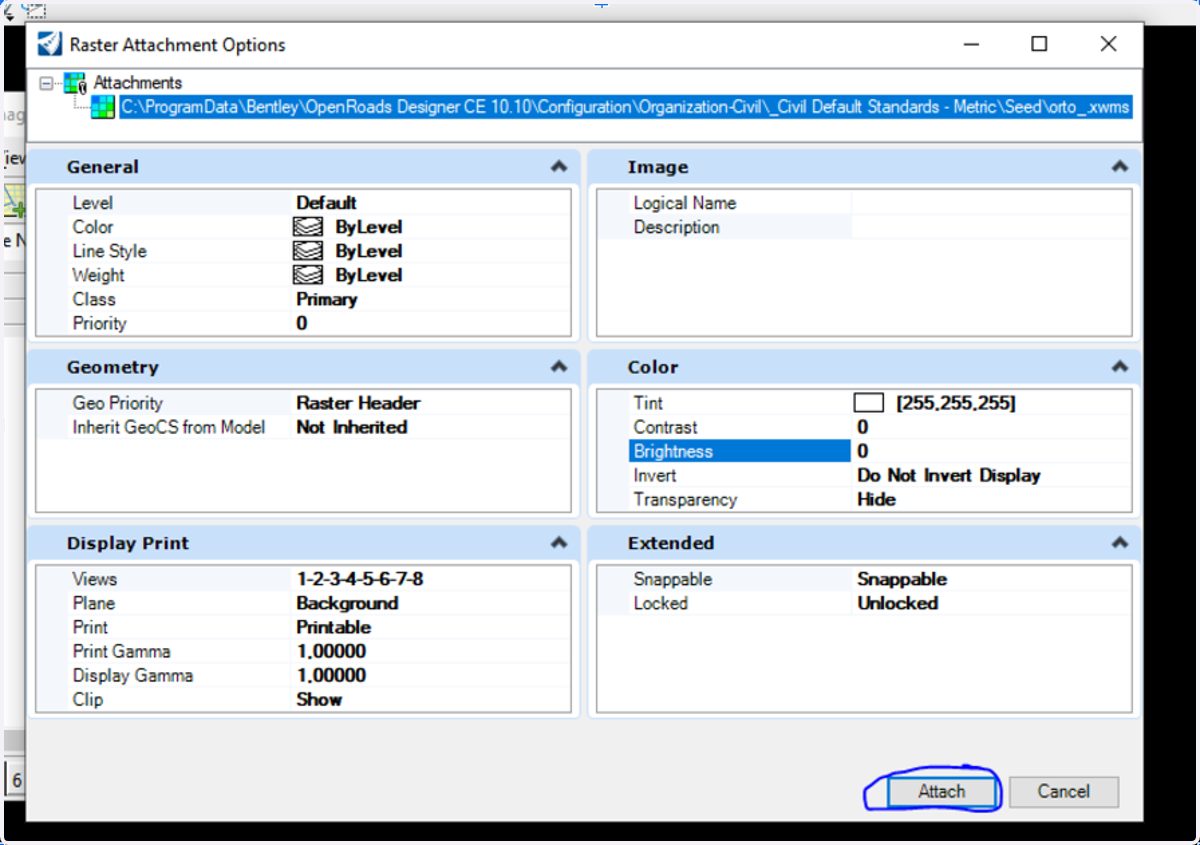Click the Line Style row ByLevel icon
Image resolution: width=1200 pixels, height=845 pixels.
click(x=307, y=251)
